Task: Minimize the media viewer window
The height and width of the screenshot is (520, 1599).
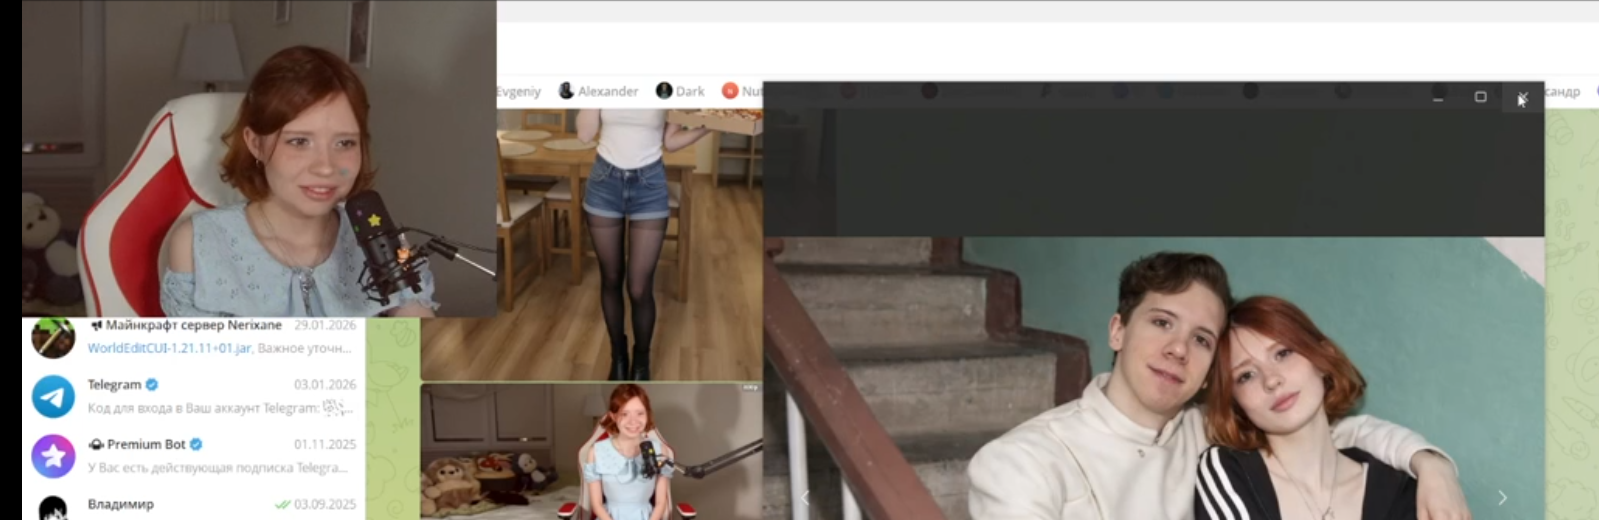Action: coord(1438,97)
